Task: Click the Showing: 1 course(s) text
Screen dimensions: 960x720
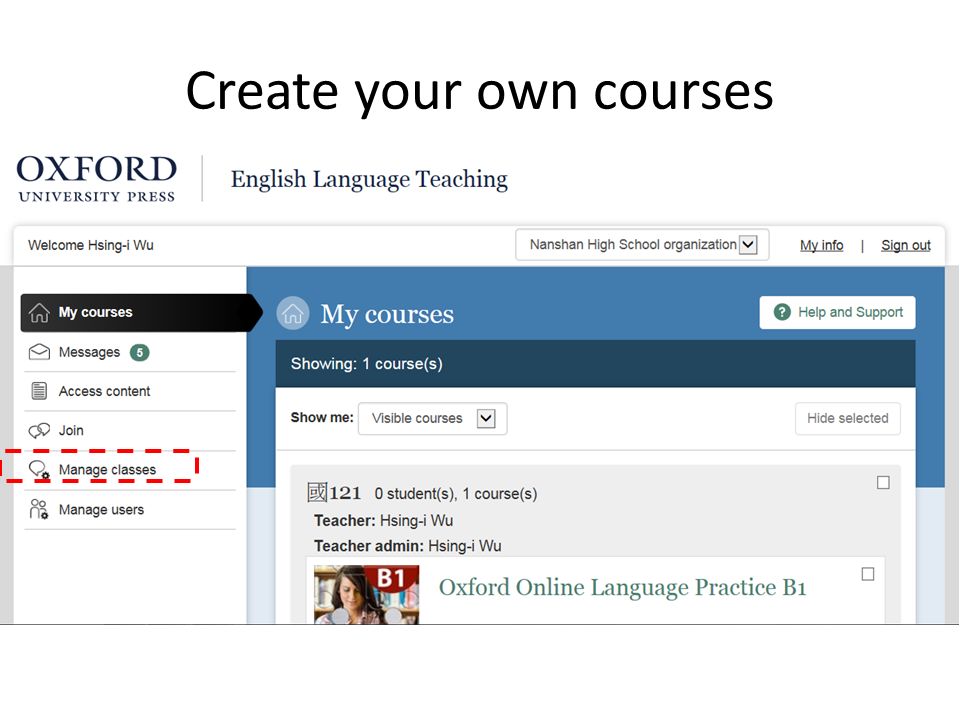Action: pos(366,364)
